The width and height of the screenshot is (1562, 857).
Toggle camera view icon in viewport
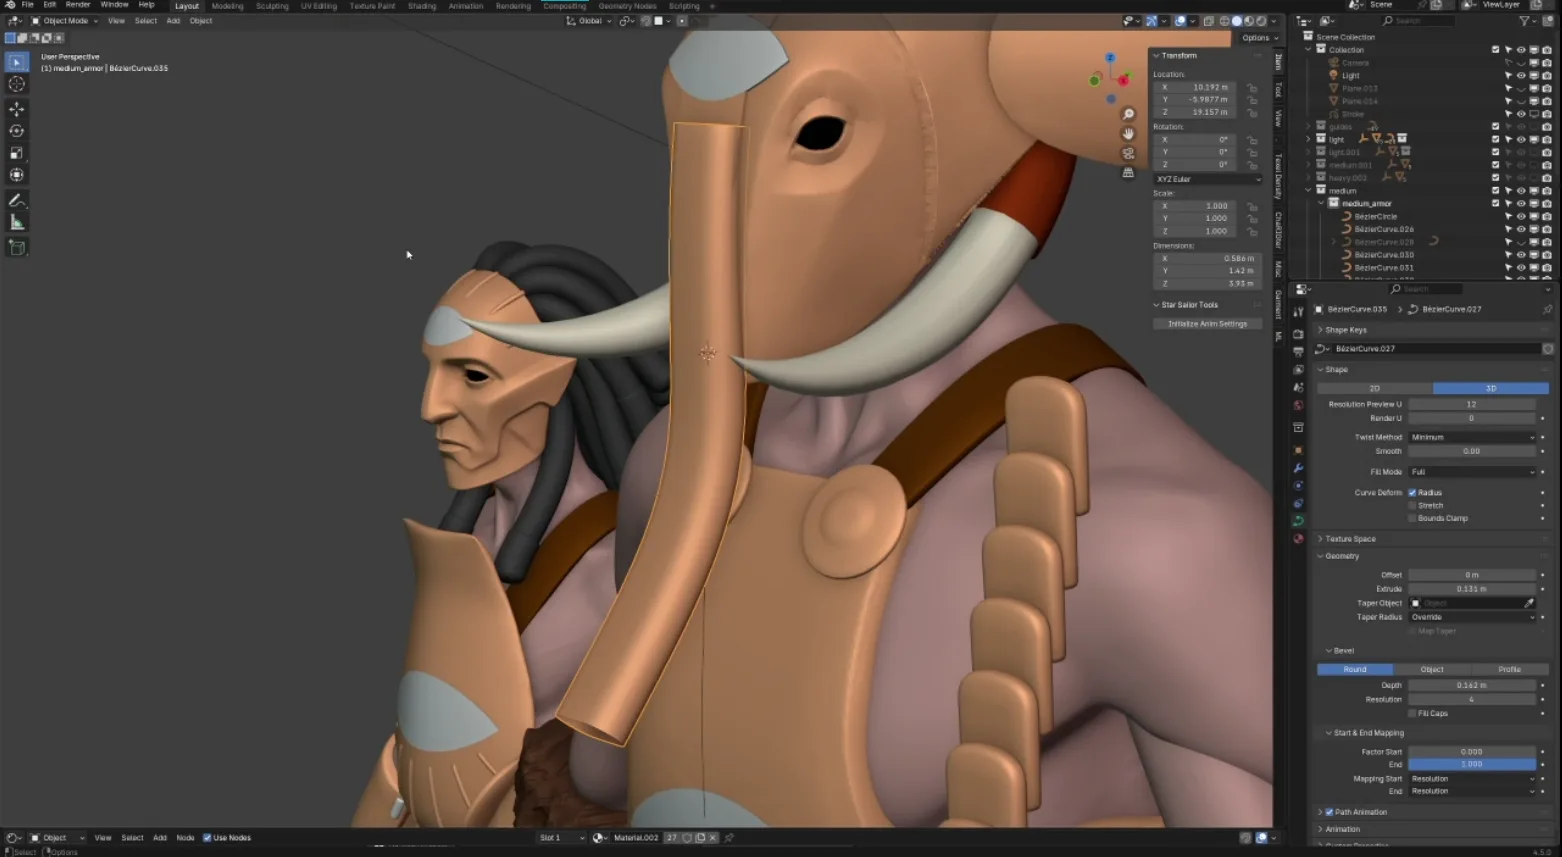(x=1128, y=153)
